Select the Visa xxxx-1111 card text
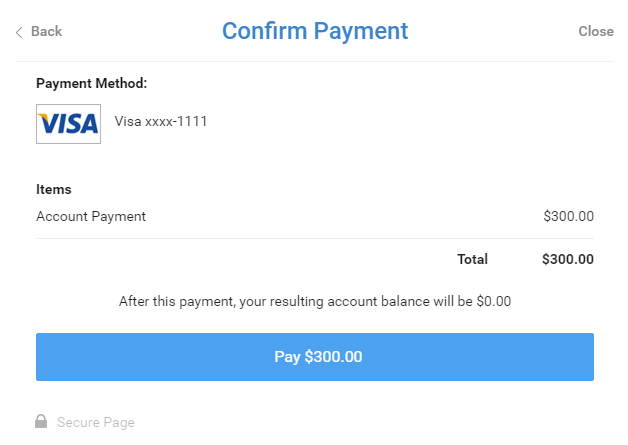This screenshot has width=628, height=445. (x=161, y=122)
